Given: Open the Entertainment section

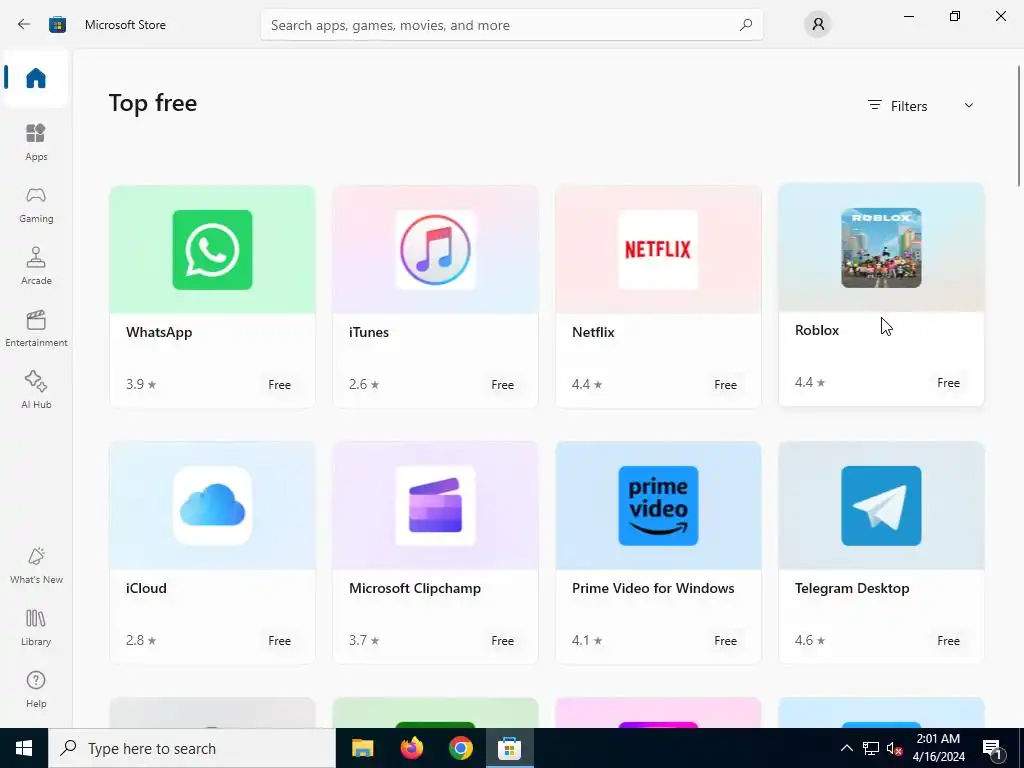Looking at the screenshot, I should (x=36, y=328).
